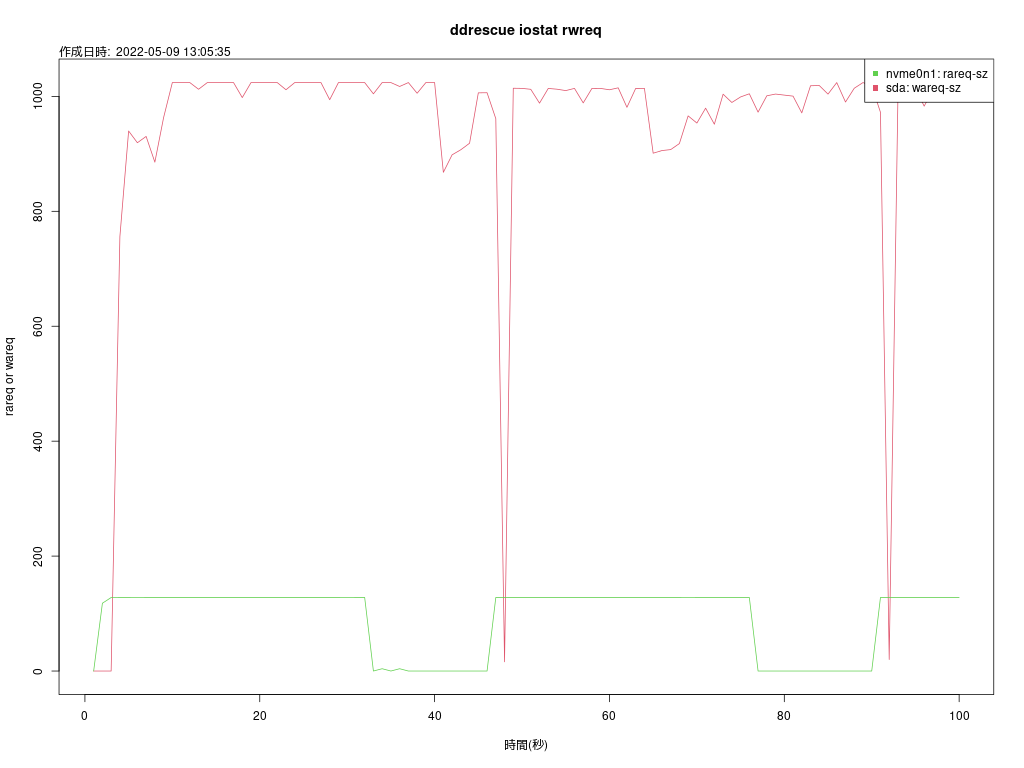
Task: Click the x-axis label '時間(秒)'
Action: click(526, 744)
